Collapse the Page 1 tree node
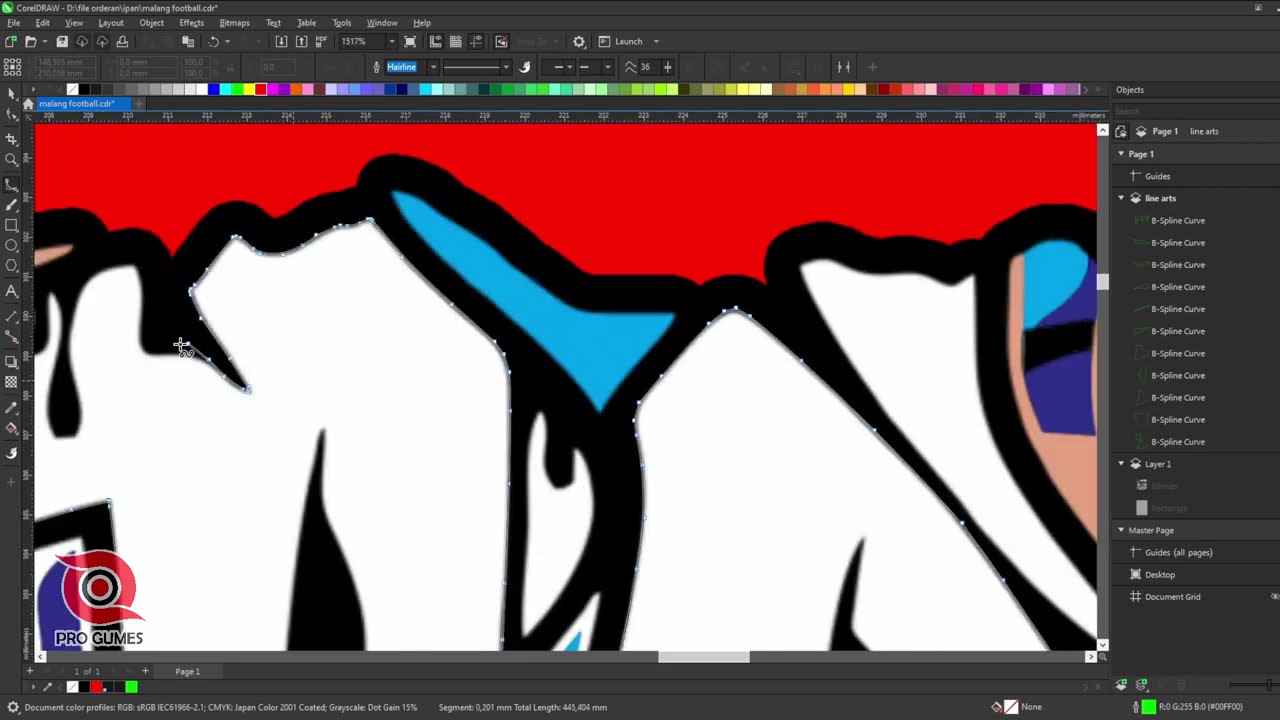This screenshot has width=1280, height=720. [1121, 154]
